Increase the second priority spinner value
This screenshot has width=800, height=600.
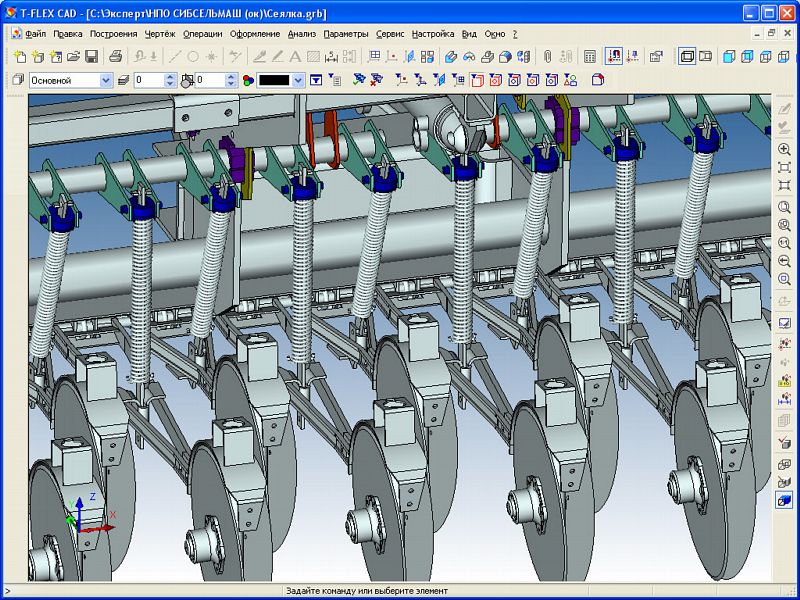coord(231,77)
